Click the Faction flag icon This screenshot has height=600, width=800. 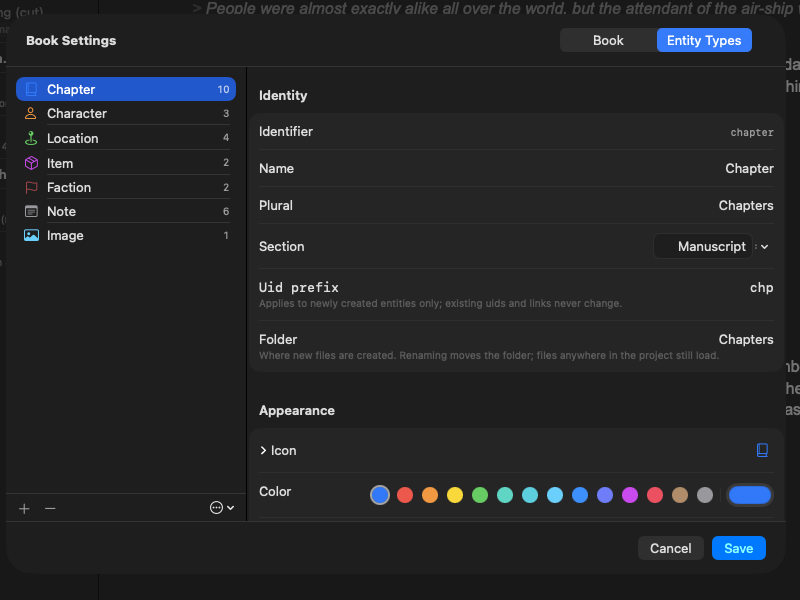pos(31,187)
